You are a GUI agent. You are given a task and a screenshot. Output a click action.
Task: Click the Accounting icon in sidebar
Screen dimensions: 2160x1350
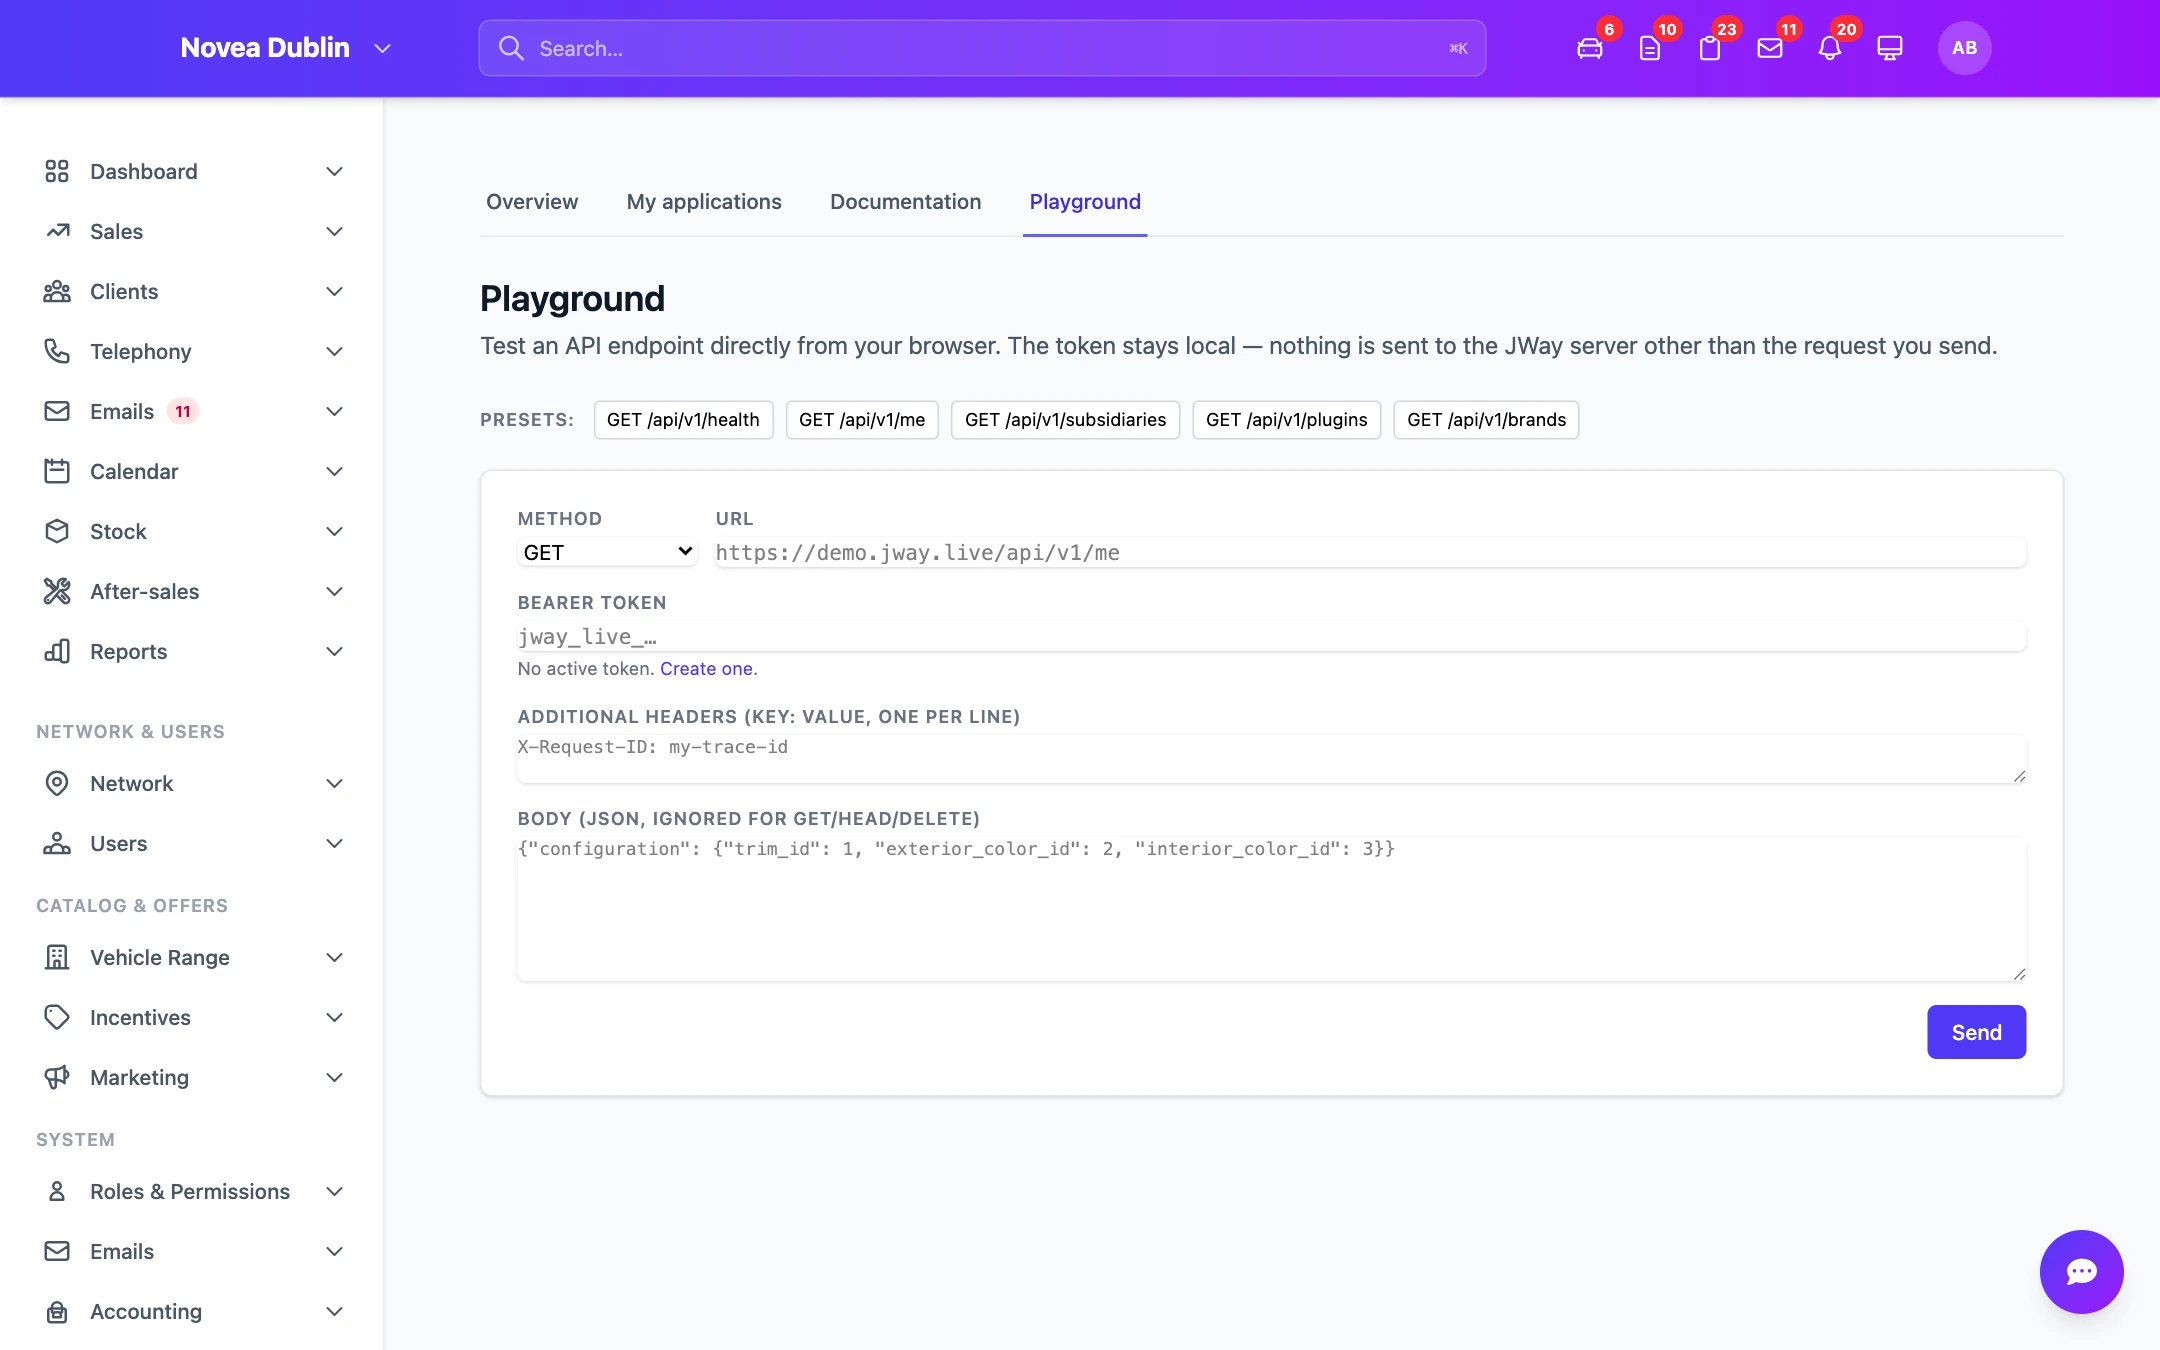[x=57, y=1311]
